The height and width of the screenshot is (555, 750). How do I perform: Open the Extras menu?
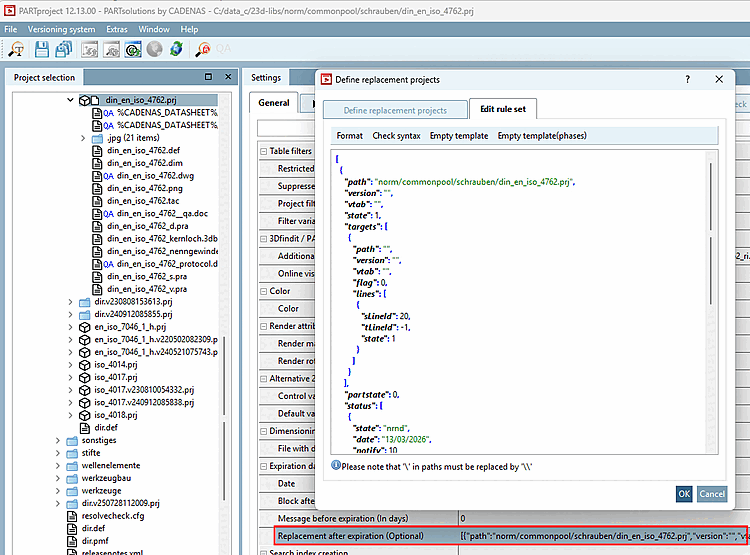coord(117,29)
